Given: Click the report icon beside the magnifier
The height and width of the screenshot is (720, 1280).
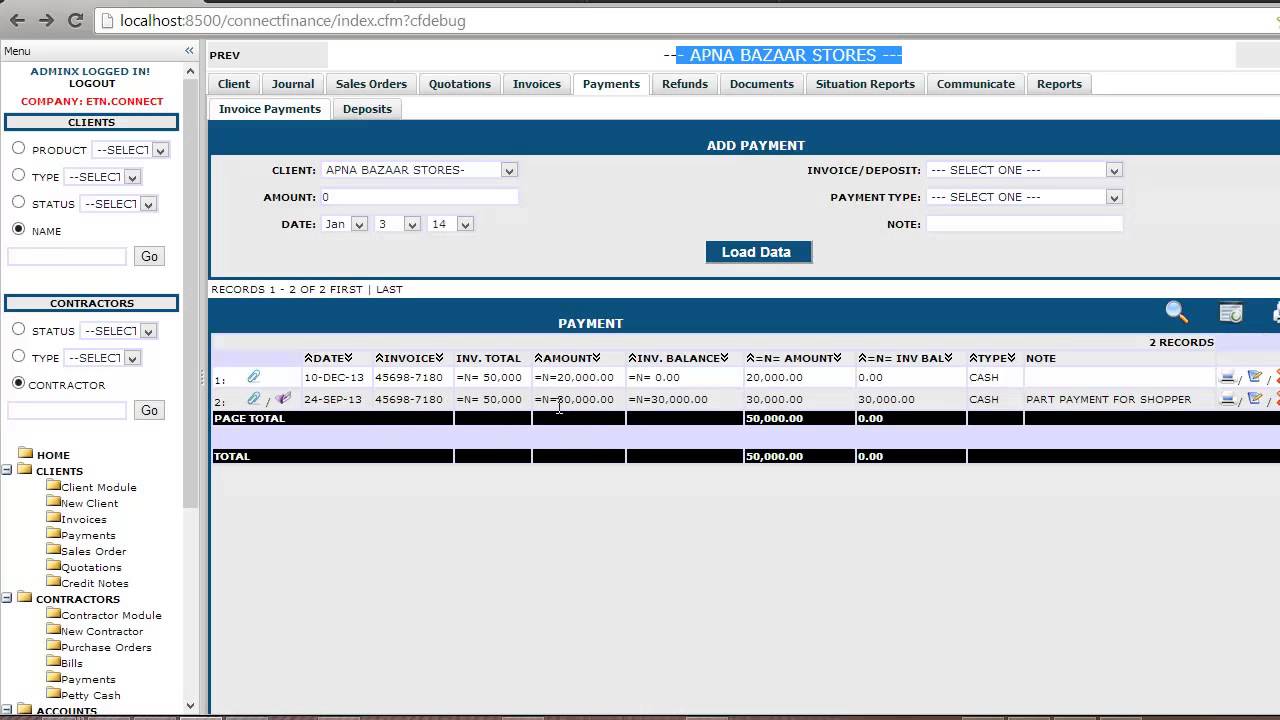Looking at the screenshot, I should [1231, 312].
